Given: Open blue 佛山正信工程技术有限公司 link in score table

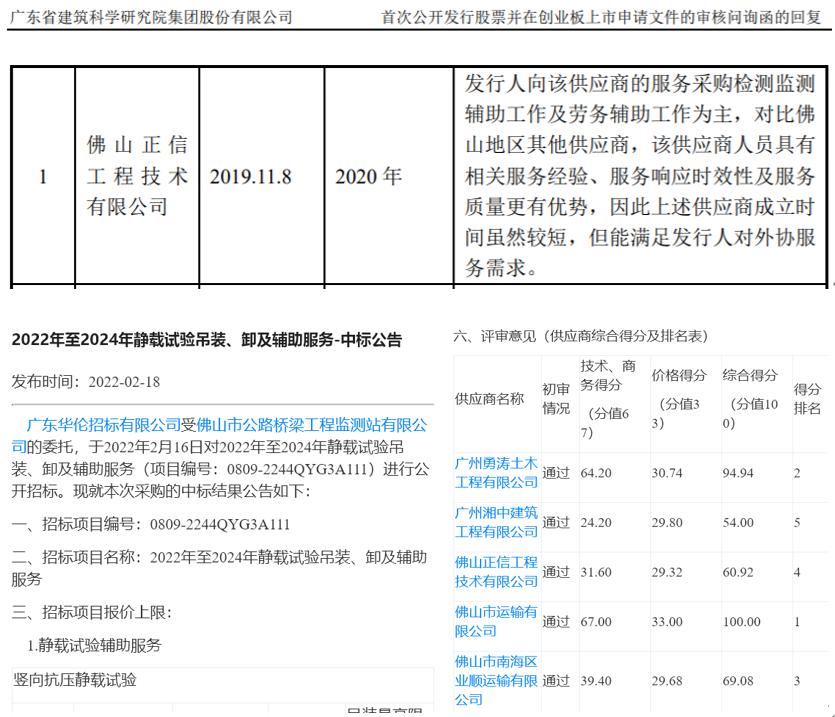Looking at the screenshot, I should coord(496,571).
